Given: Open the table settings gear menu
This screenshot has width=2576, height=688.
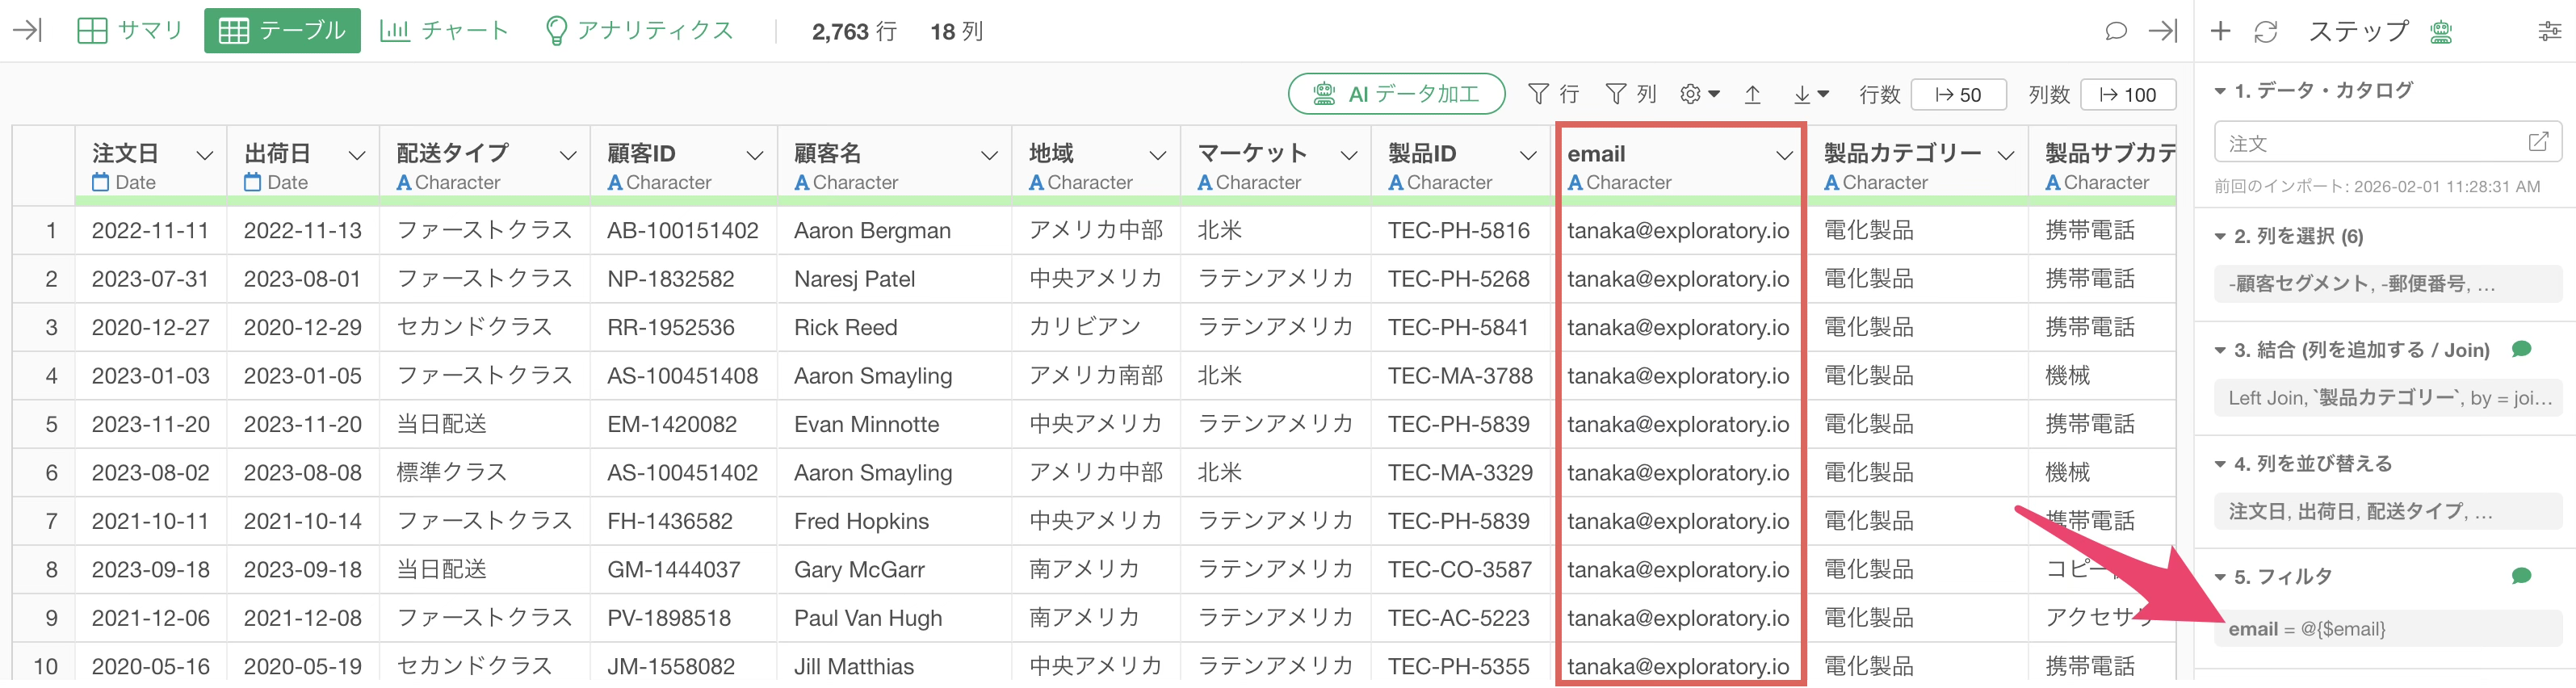Looking at the screenshot, I should coord(1699,94).
